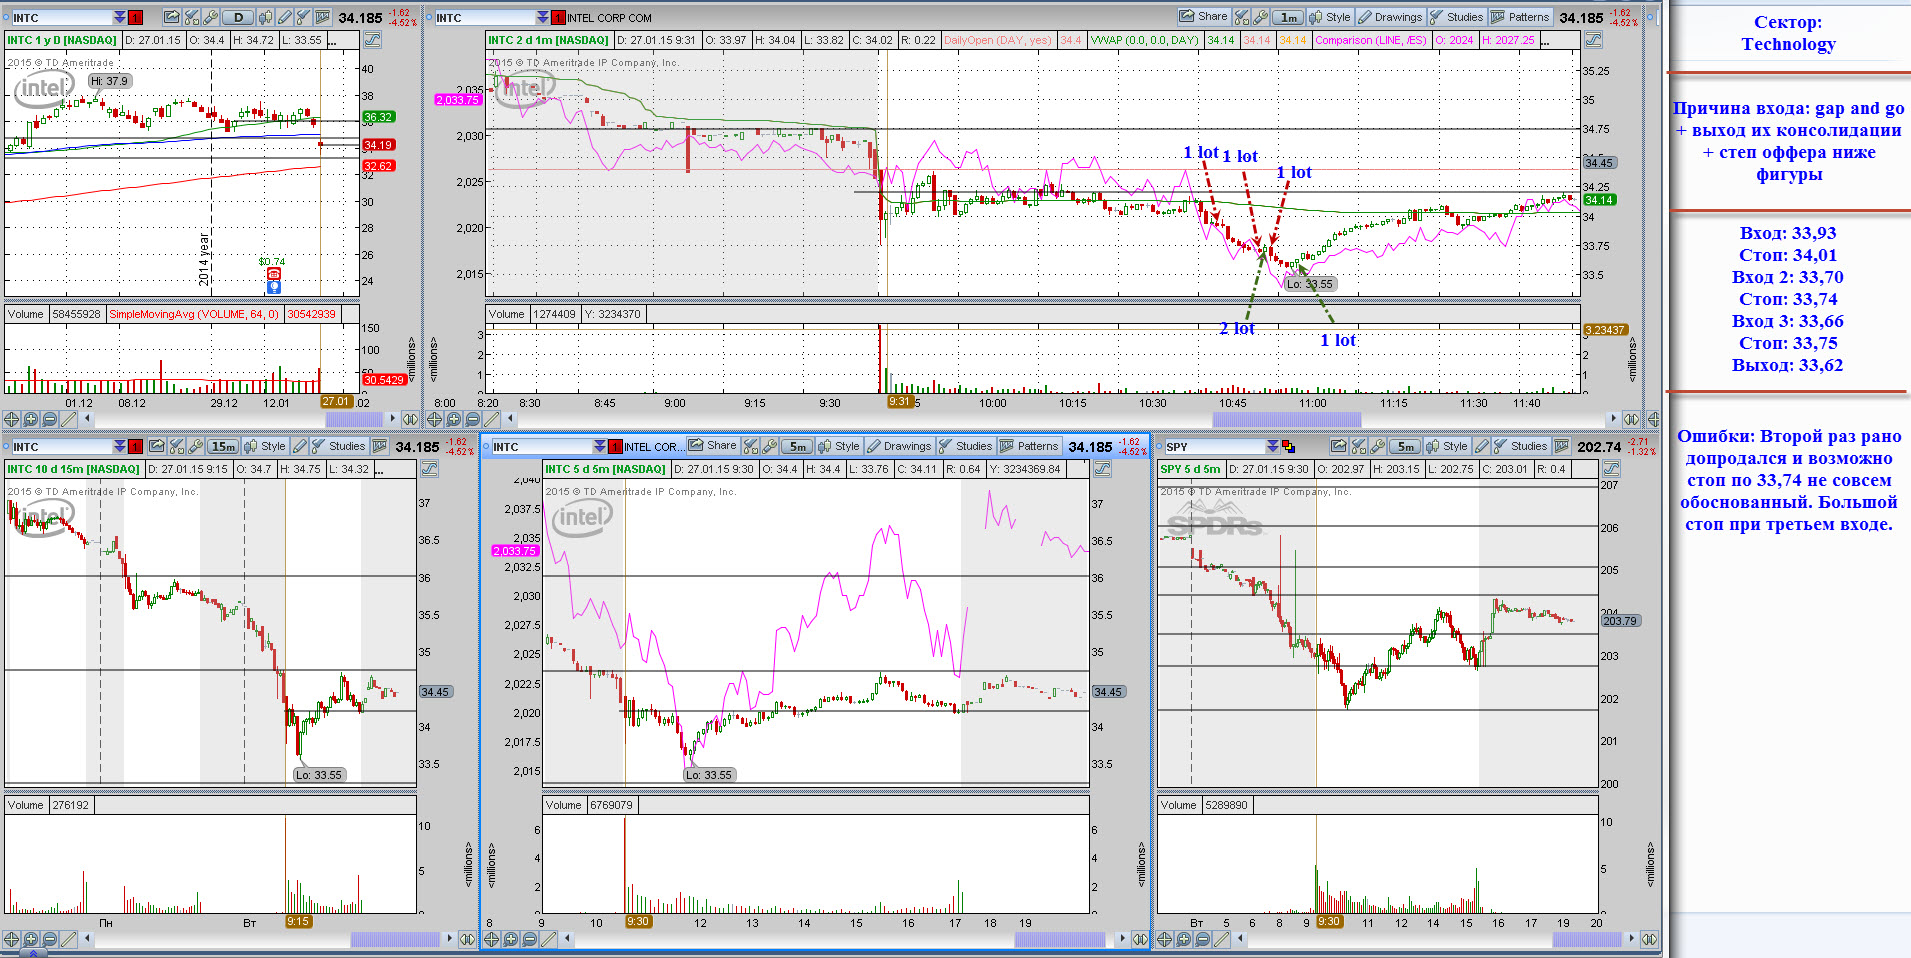
Task: Zoom out icon under daily chart
Action: point(50,419)
